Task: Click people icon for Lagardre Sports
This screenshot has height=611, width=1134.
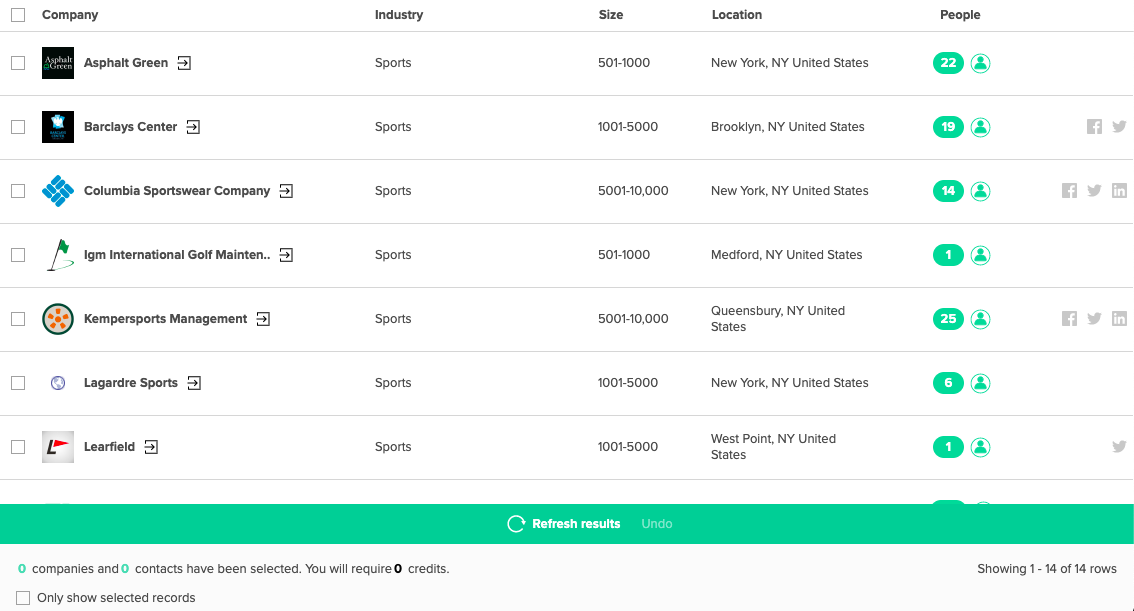Action: point(980,383)
